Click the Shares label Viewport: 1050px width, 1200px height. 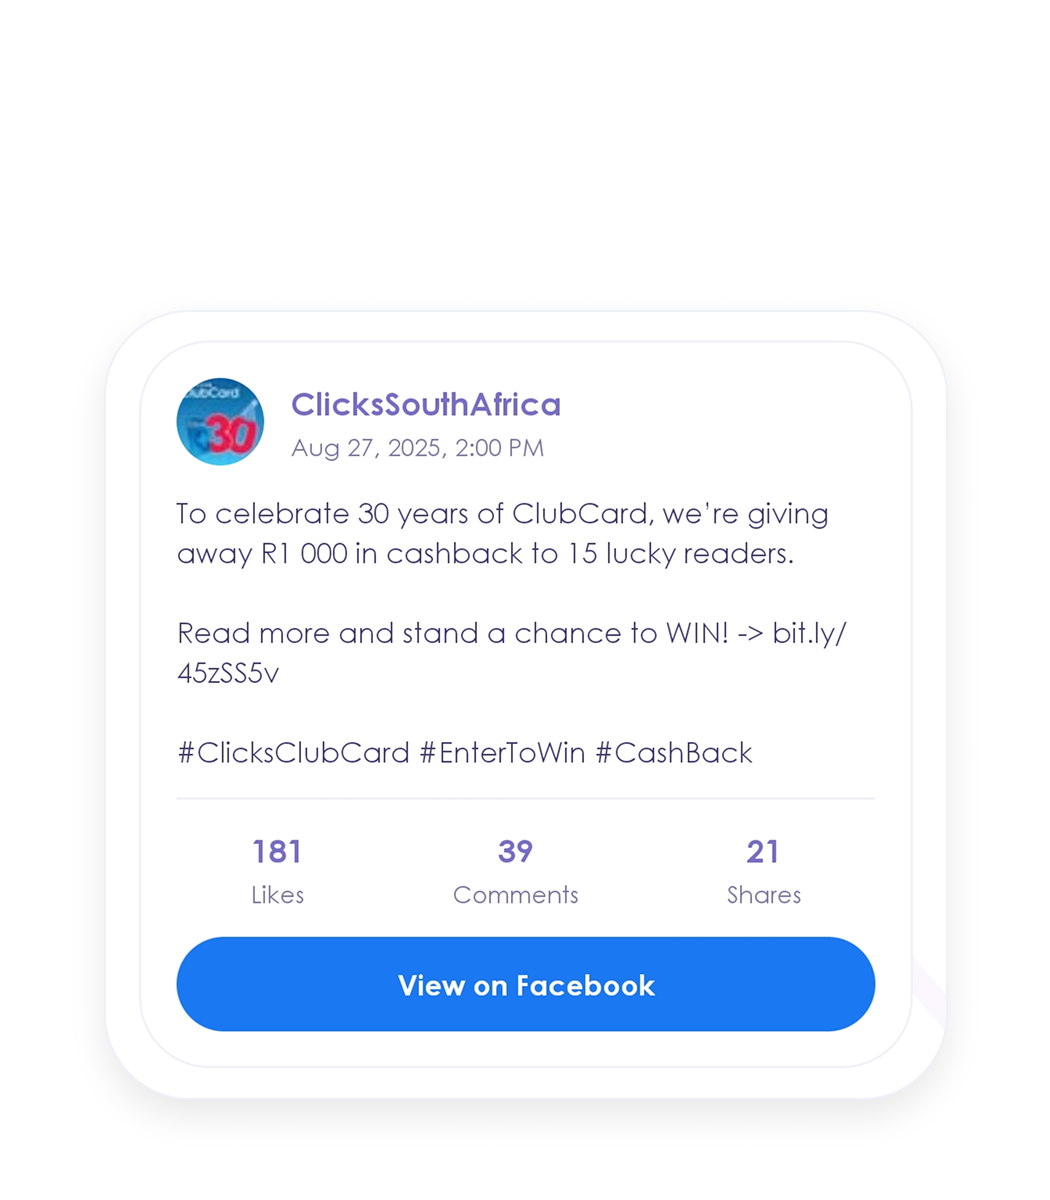coord(763,895)
